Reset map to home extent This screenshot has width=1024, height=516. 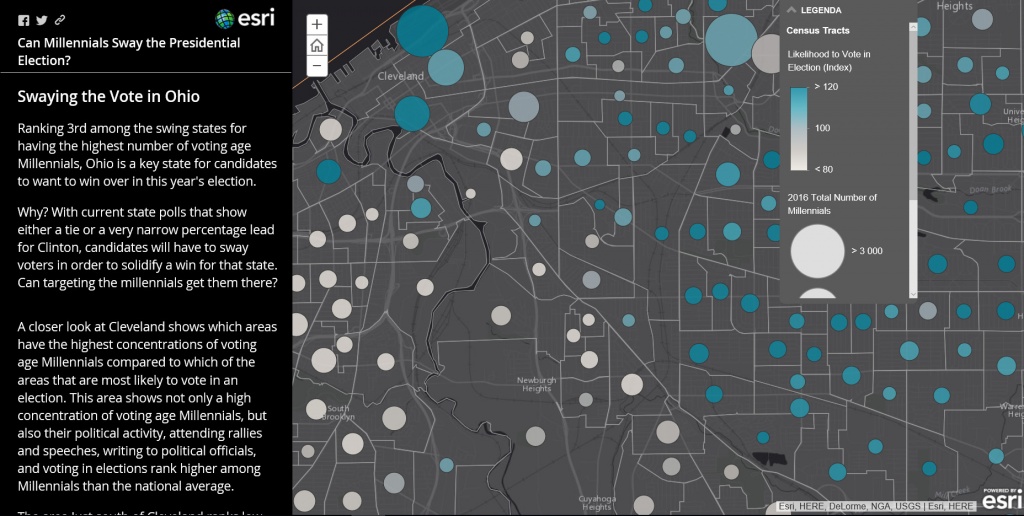tap(317, 45)
